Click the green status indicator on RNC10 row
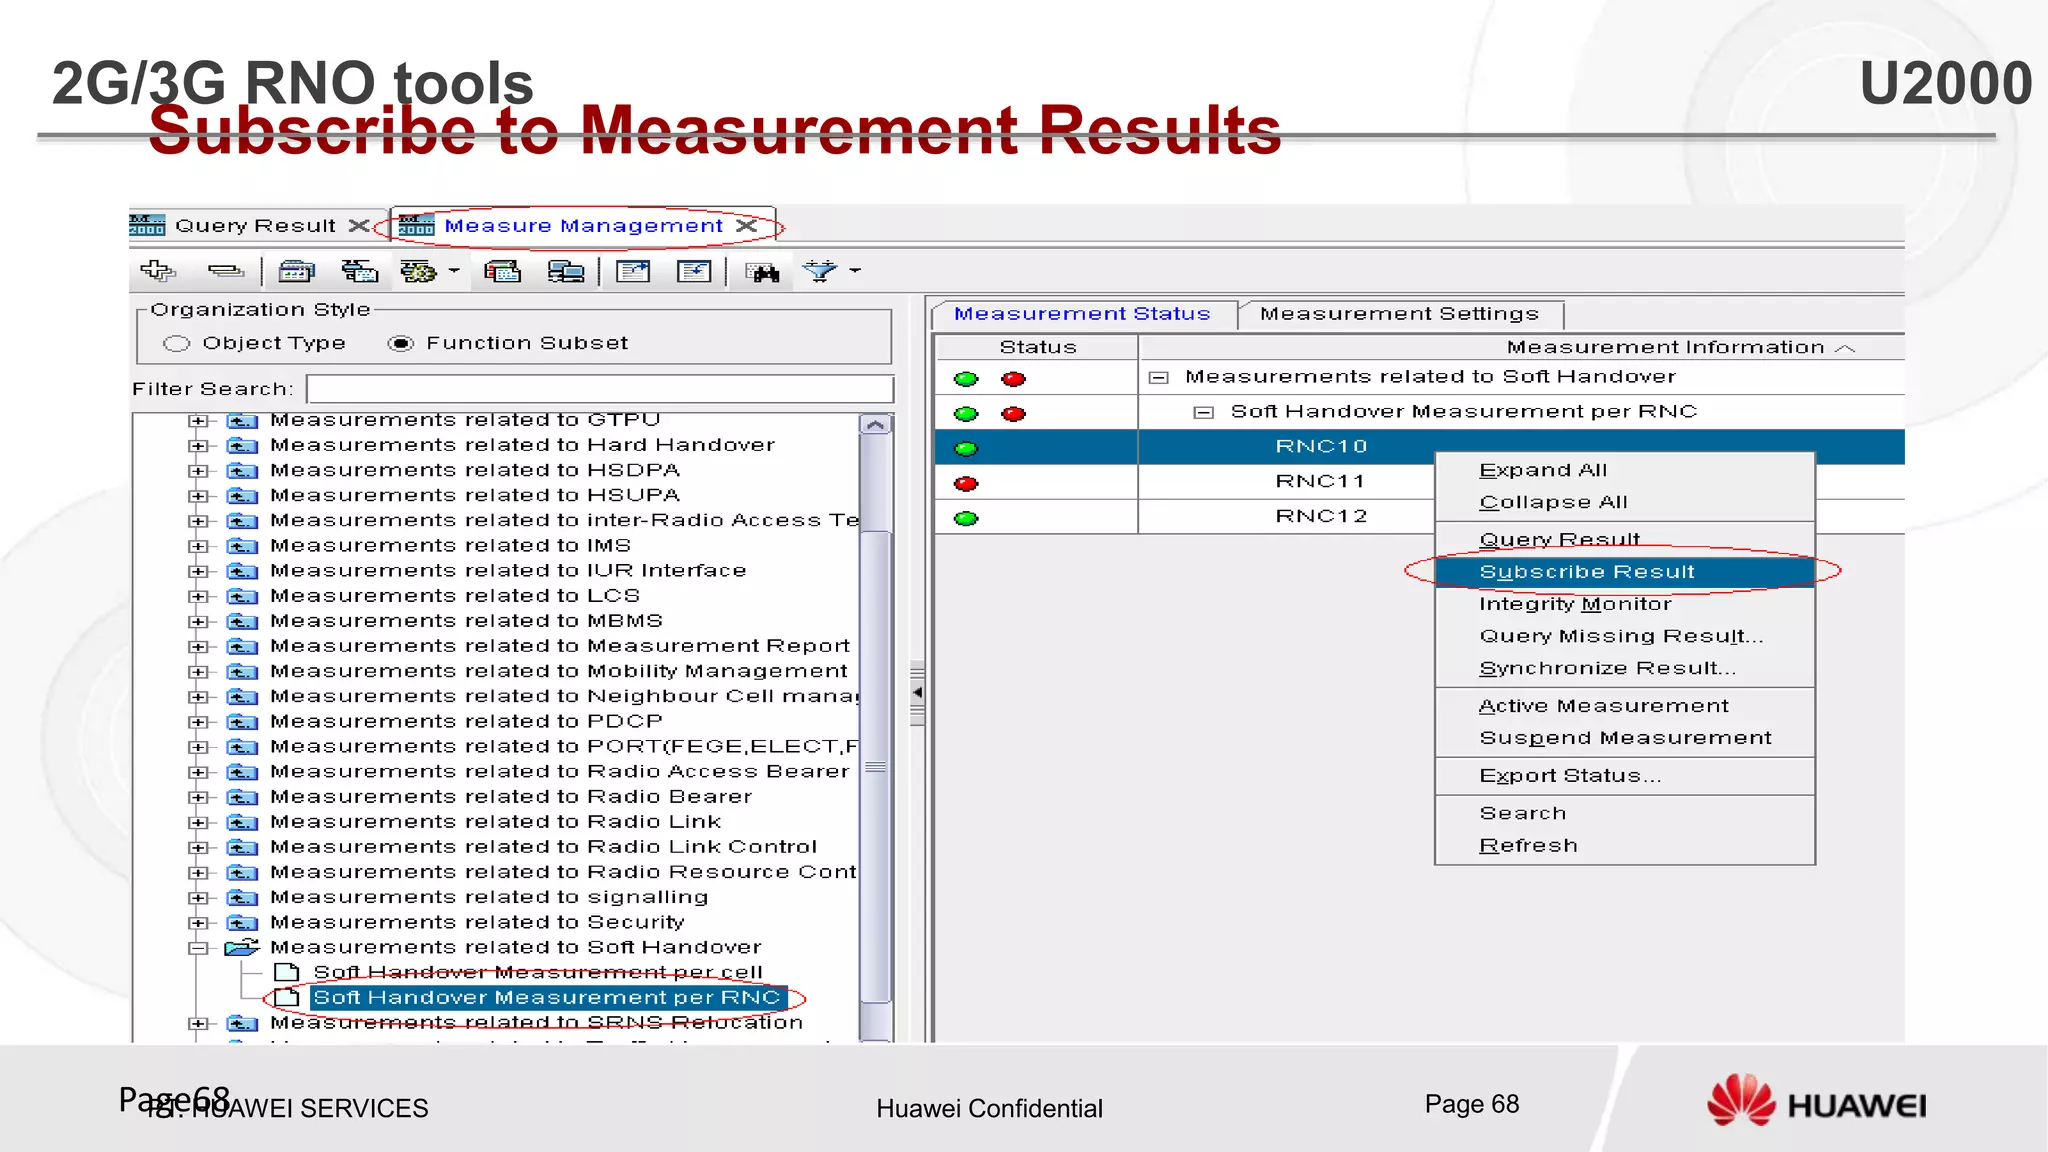This screenshot has width=2048, height=1152. tap(966, 449)
